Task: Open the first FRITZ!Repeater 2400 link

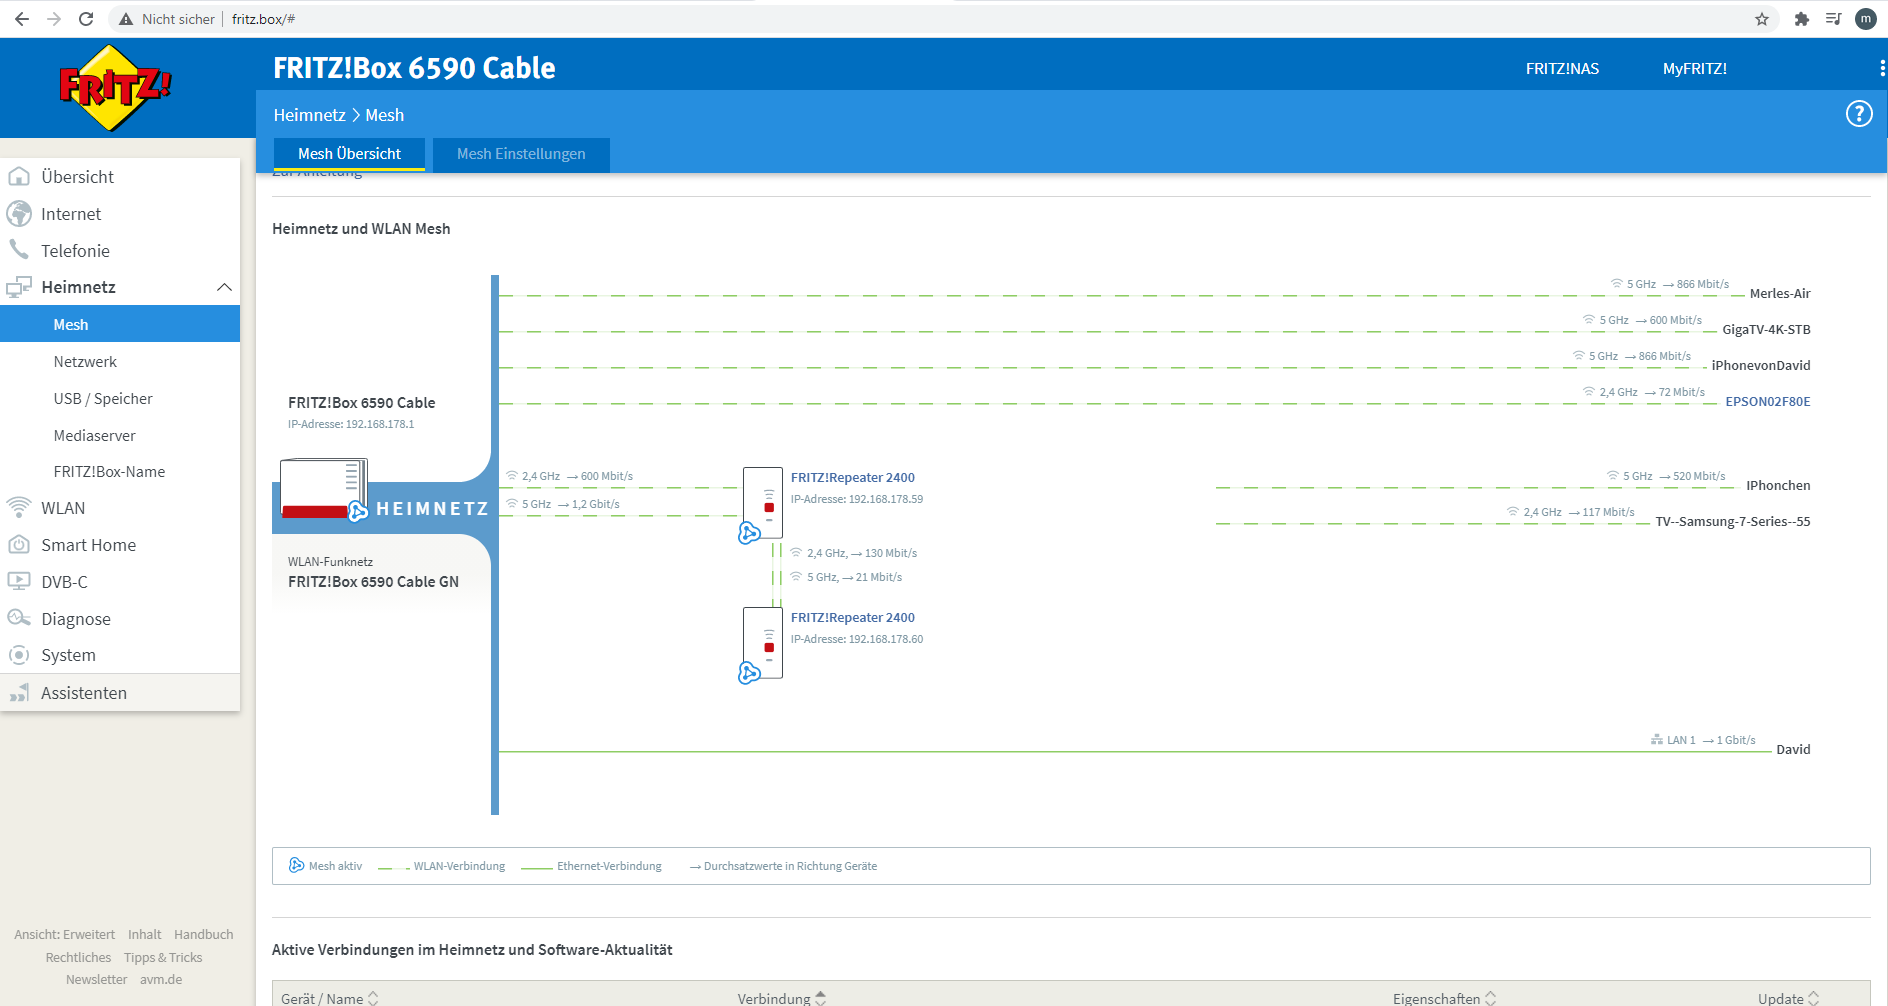Action: coord(852,477)
